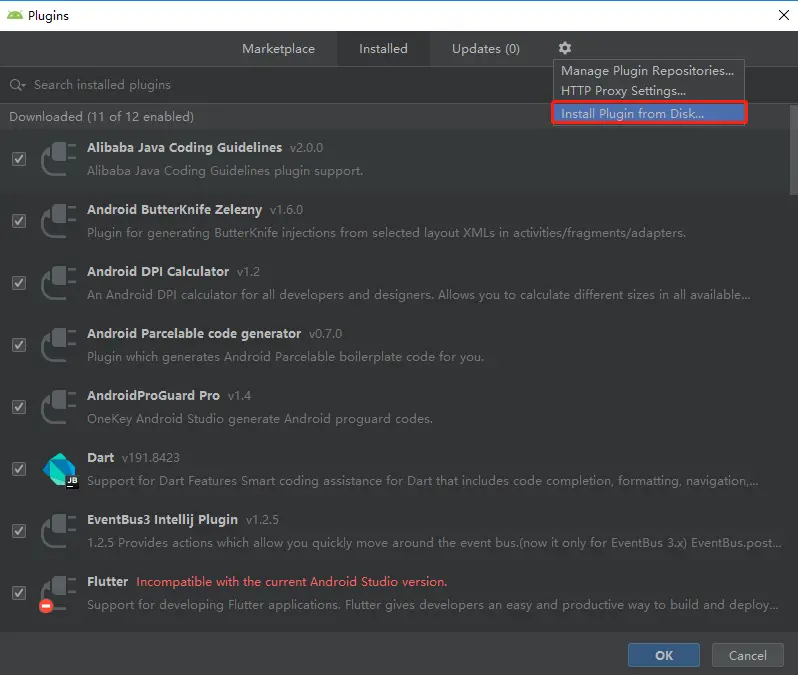Screen dimensions: 798x675
Task: Click the Flutter incompatible version warning text
Action: click(x=292, y=582)
